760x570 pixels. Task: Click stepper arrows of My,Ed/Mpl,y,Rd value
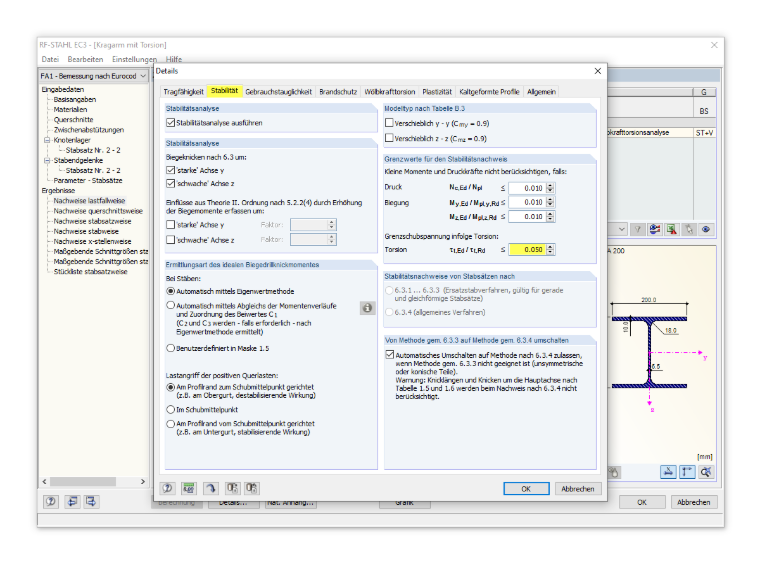point(550,202)
